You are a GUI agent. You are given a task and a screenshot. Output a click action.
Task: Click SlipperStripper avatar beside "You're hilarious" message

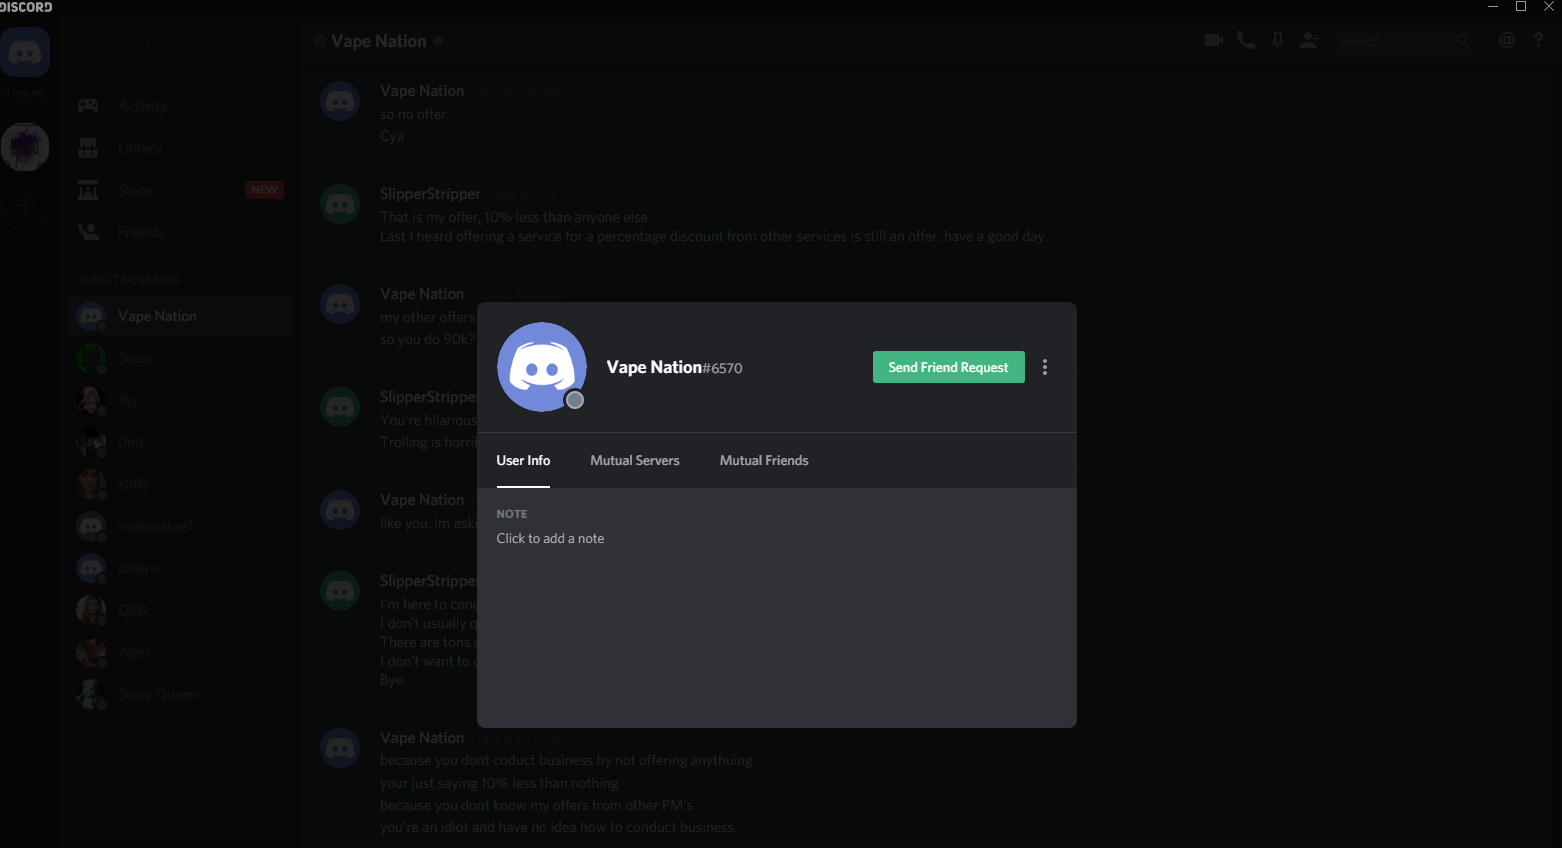point(340,407)
